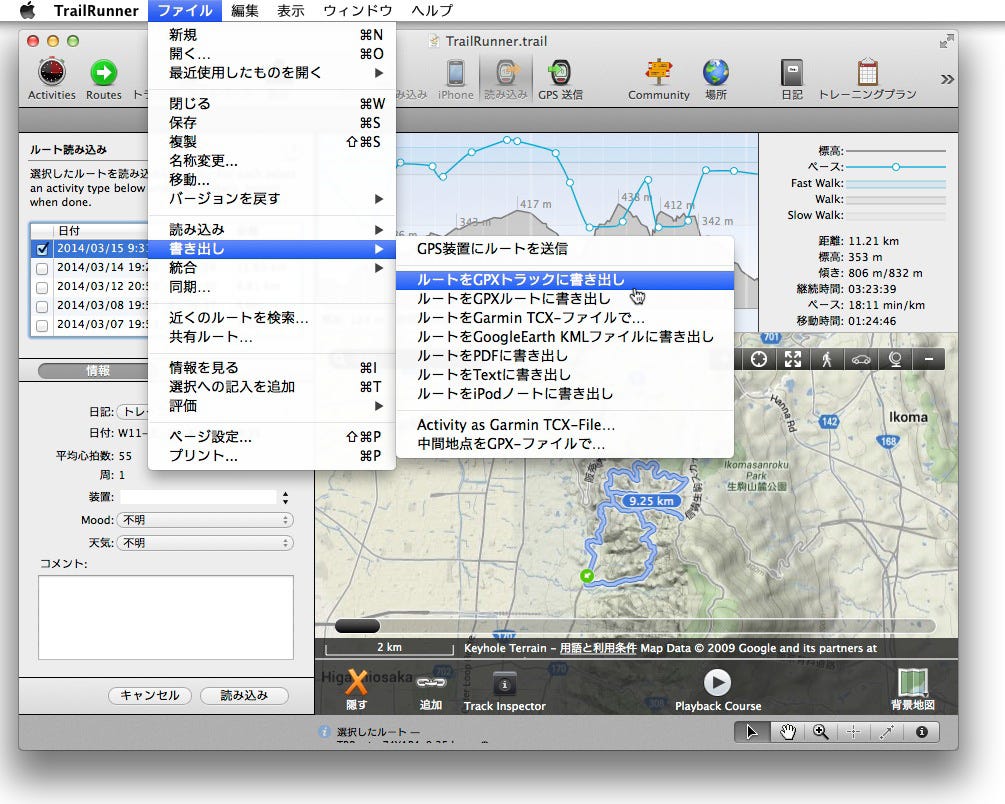Click the map fit-to-screen arrows icon

(793, 359)
